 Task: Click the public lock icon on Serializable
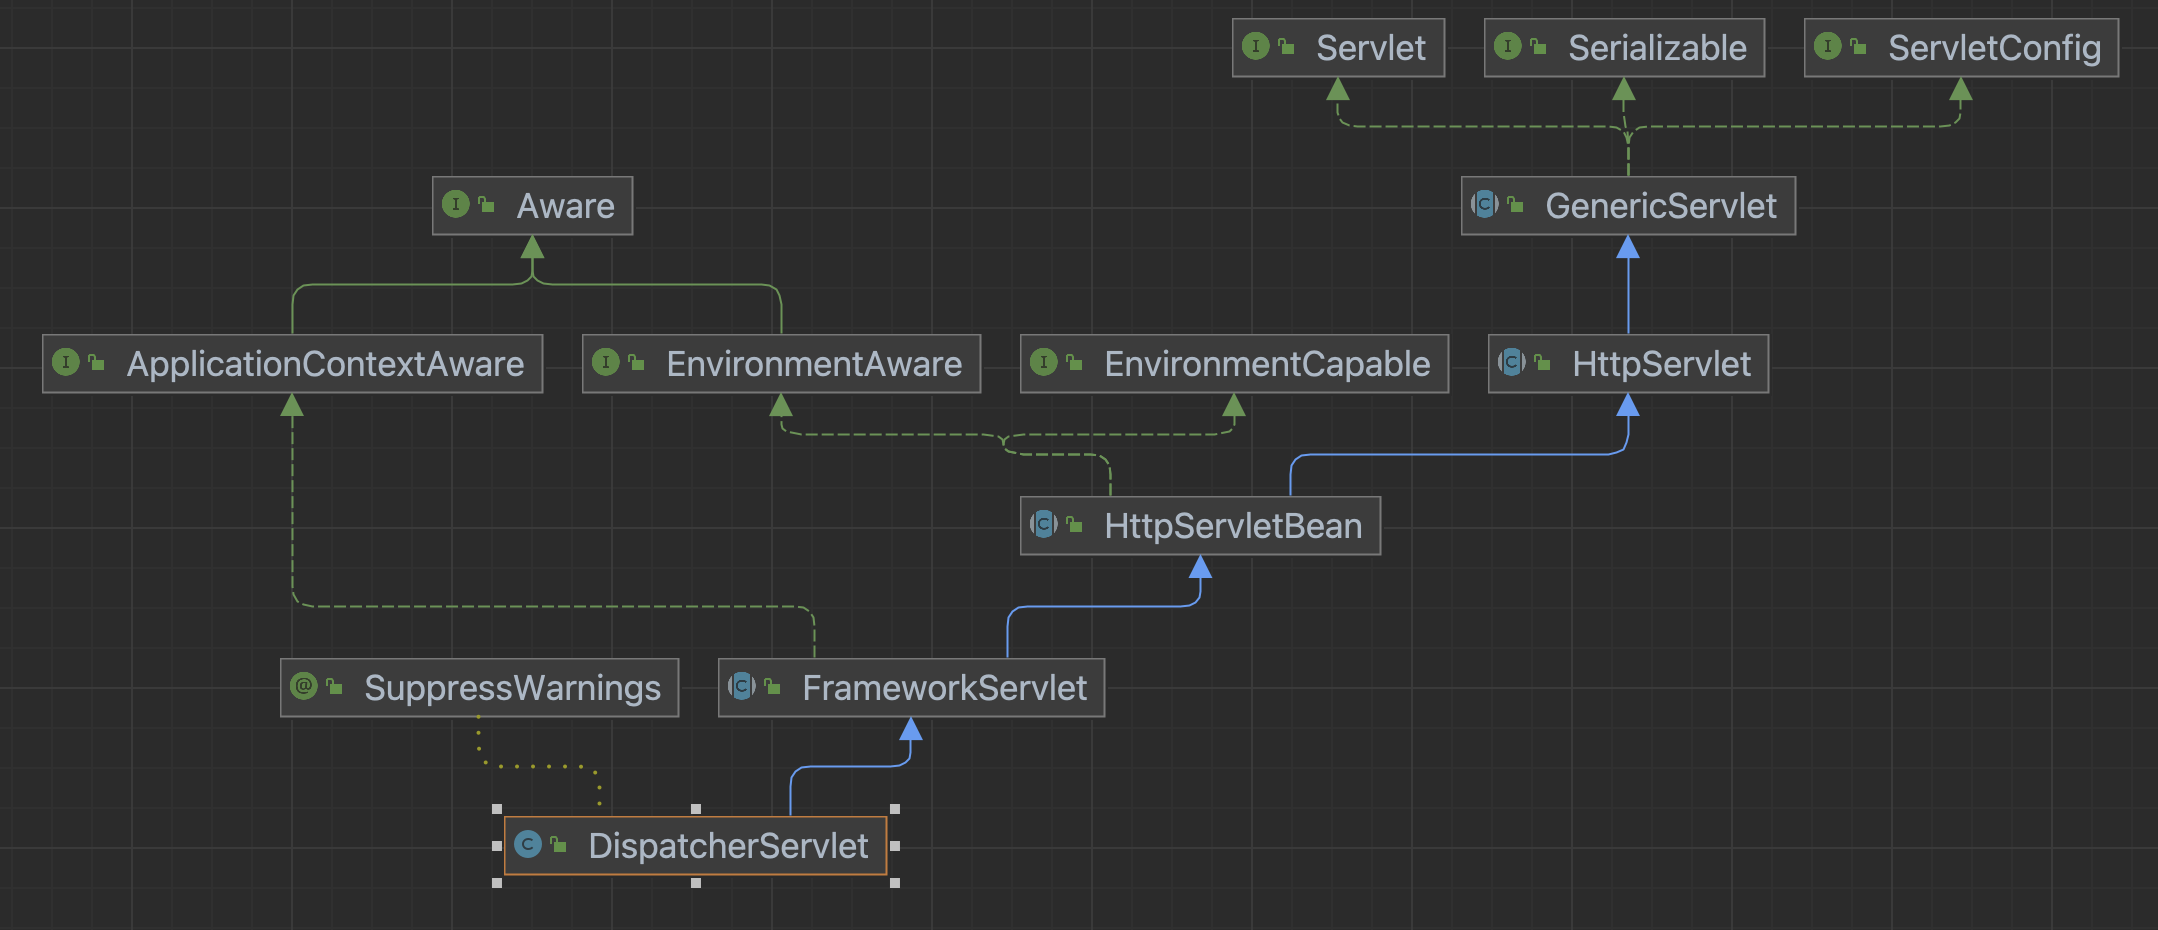[x=1538, y=46]
